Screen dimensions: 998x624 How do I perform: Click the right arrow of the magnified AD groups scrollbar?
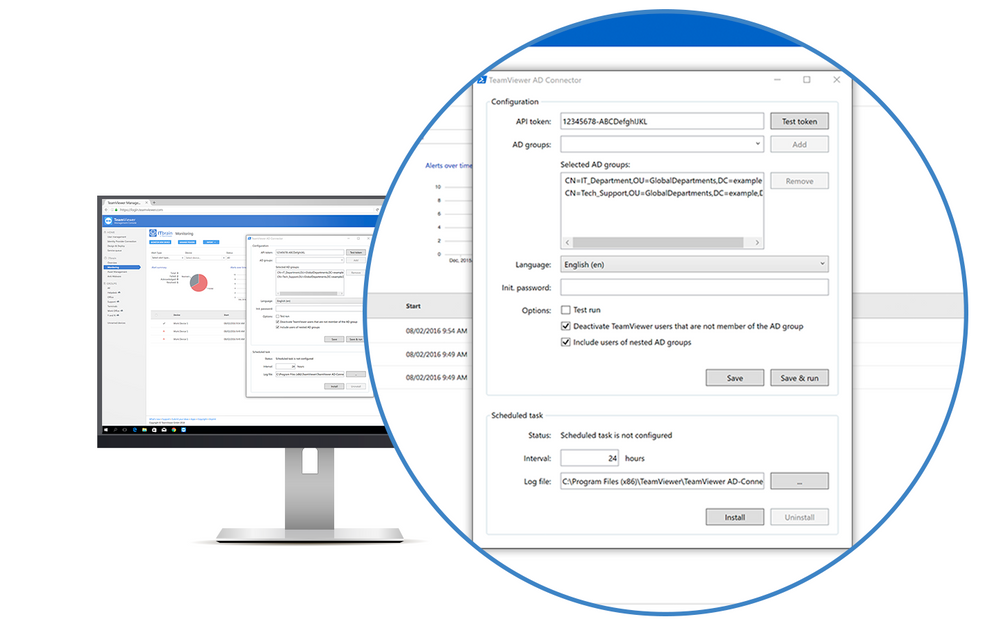(x=757, y=243)
